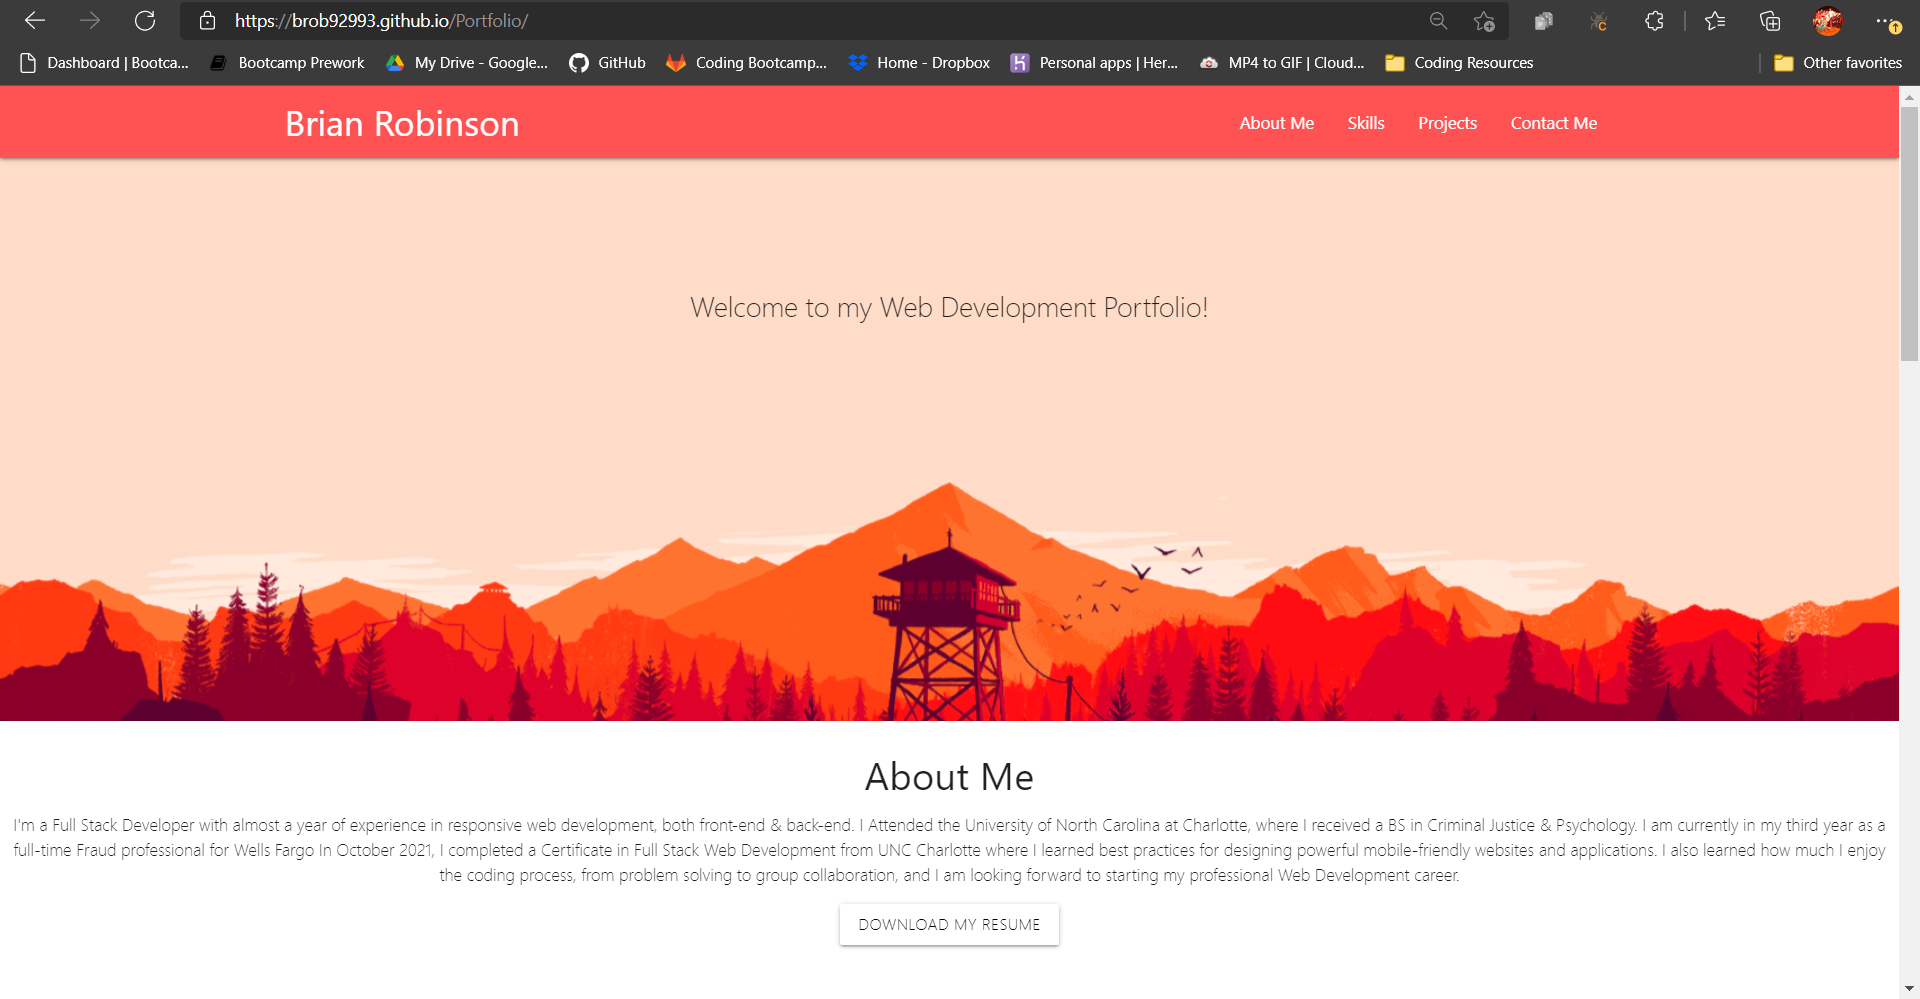Navigate to About Me section

[1276, 123]
